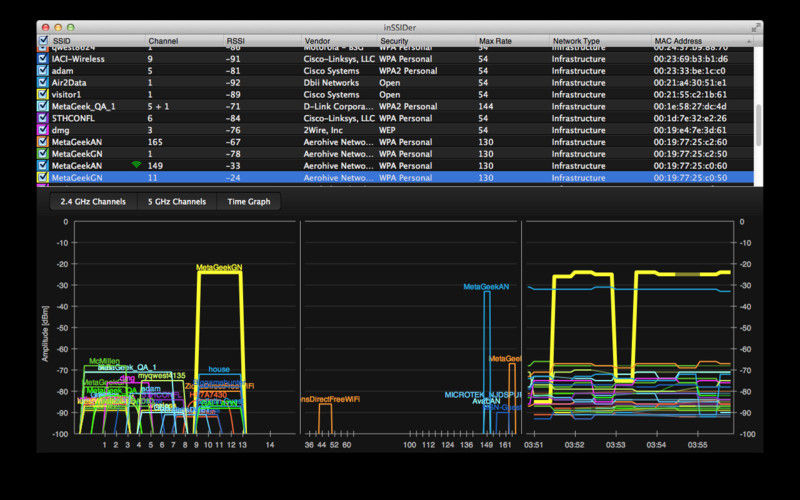Select the Air2Data network name
The image size is (800, 500).
[69, 83]
